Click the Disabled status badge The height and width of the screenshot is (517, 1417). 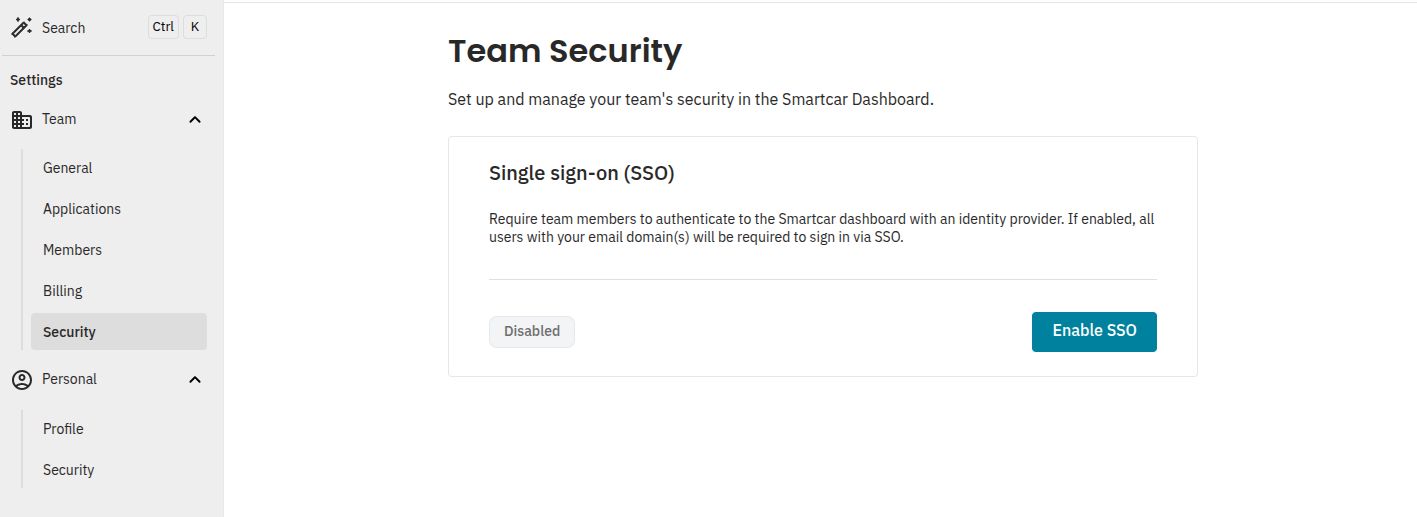pyautogui.click(x=532, y=332)
